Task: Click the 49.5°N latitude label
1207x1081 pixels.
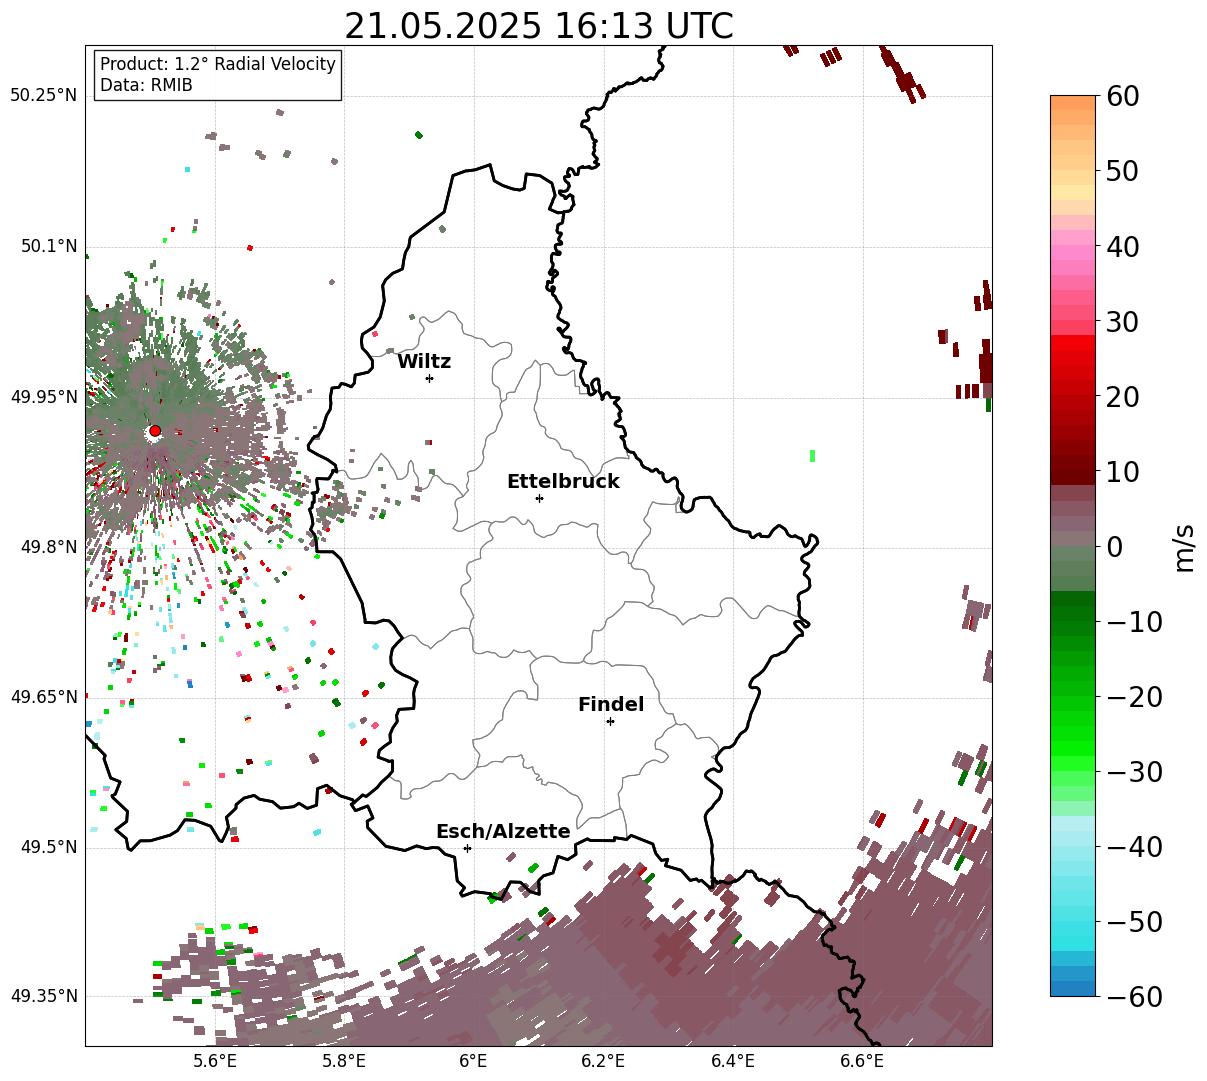Action: [x=48, y=847]
